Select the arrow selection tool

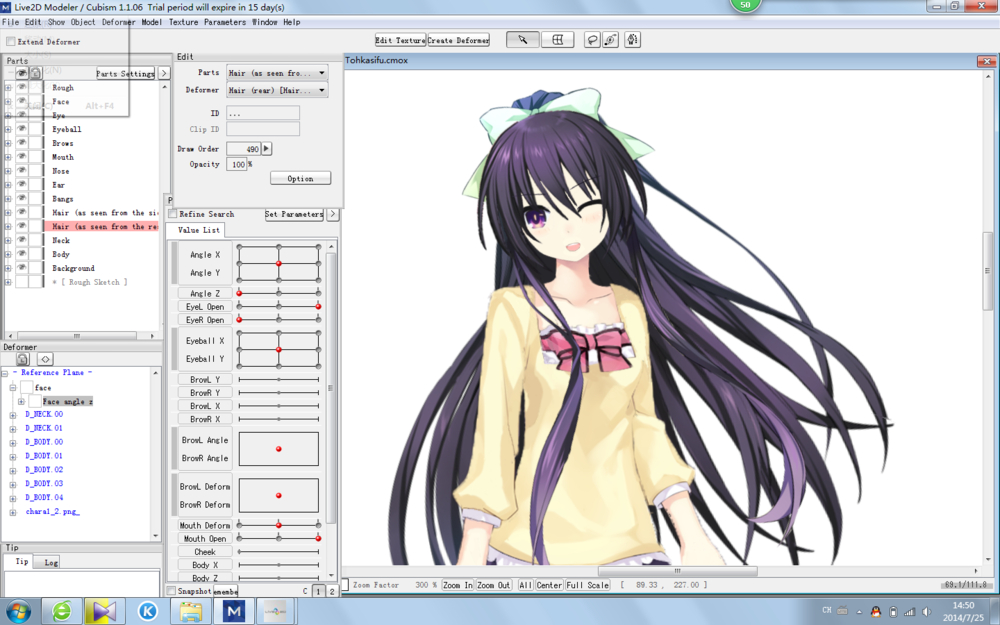tap(522, 40)
